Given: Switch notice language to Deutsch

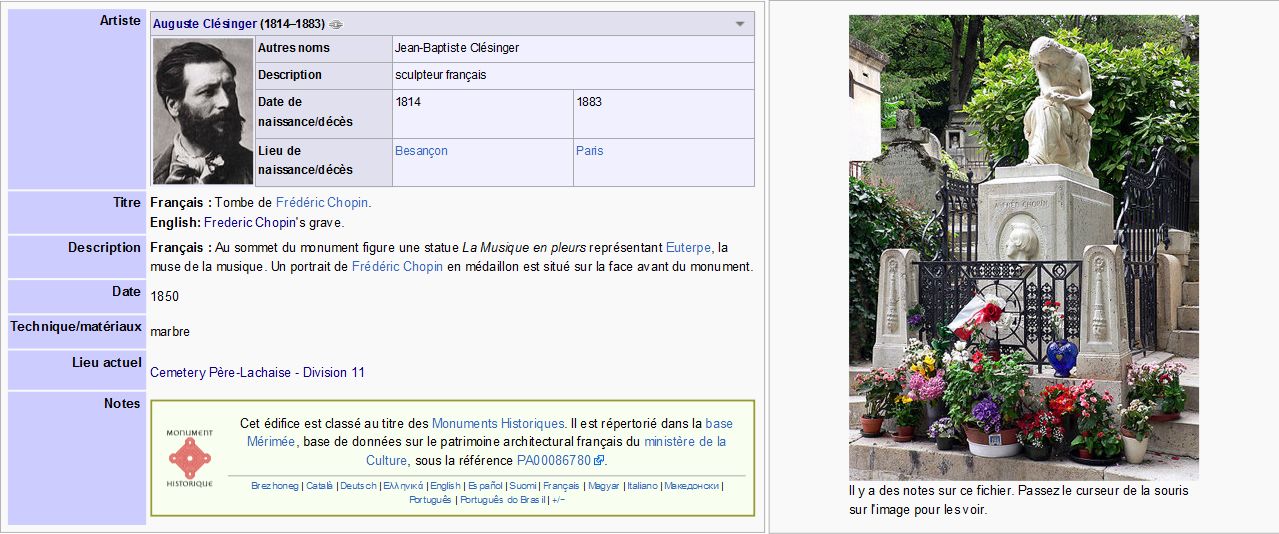Looking at the screenshot, I should tap(358, 486).
